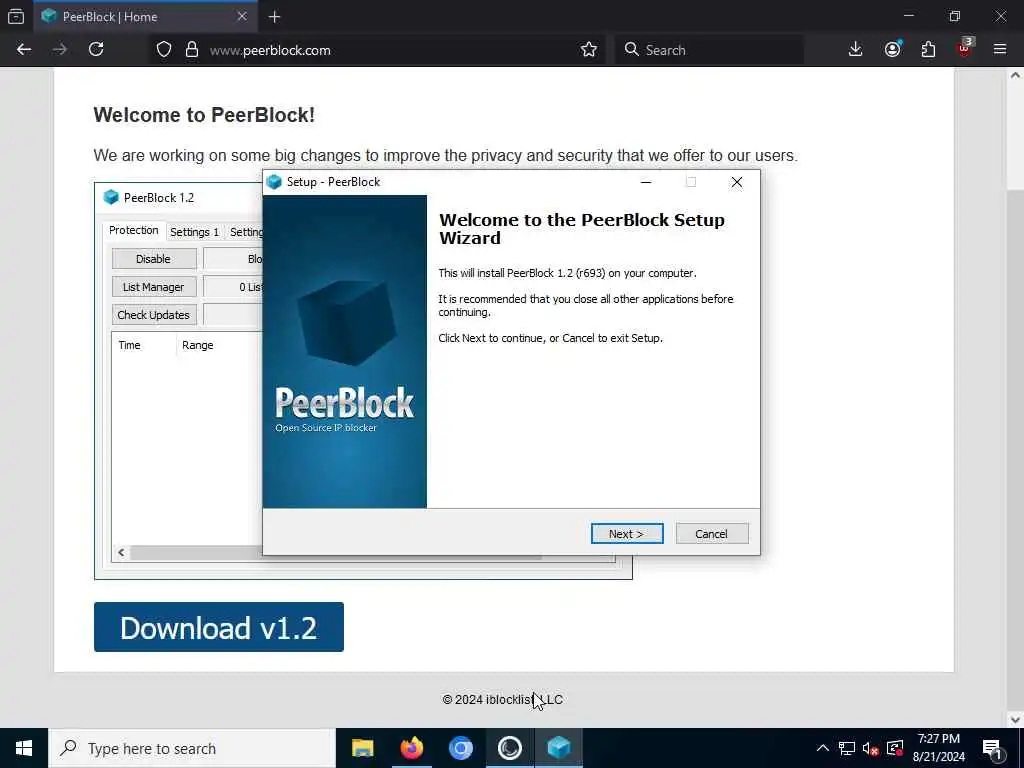
Task: Open the network tray icon
Action: click(x=847, y=748)
